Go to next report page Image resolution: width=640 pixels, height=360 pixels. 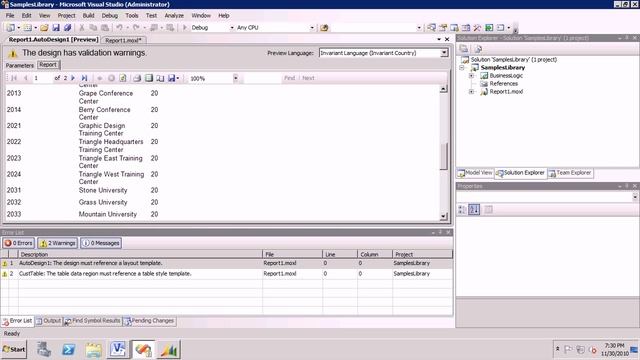click(73, 78)
